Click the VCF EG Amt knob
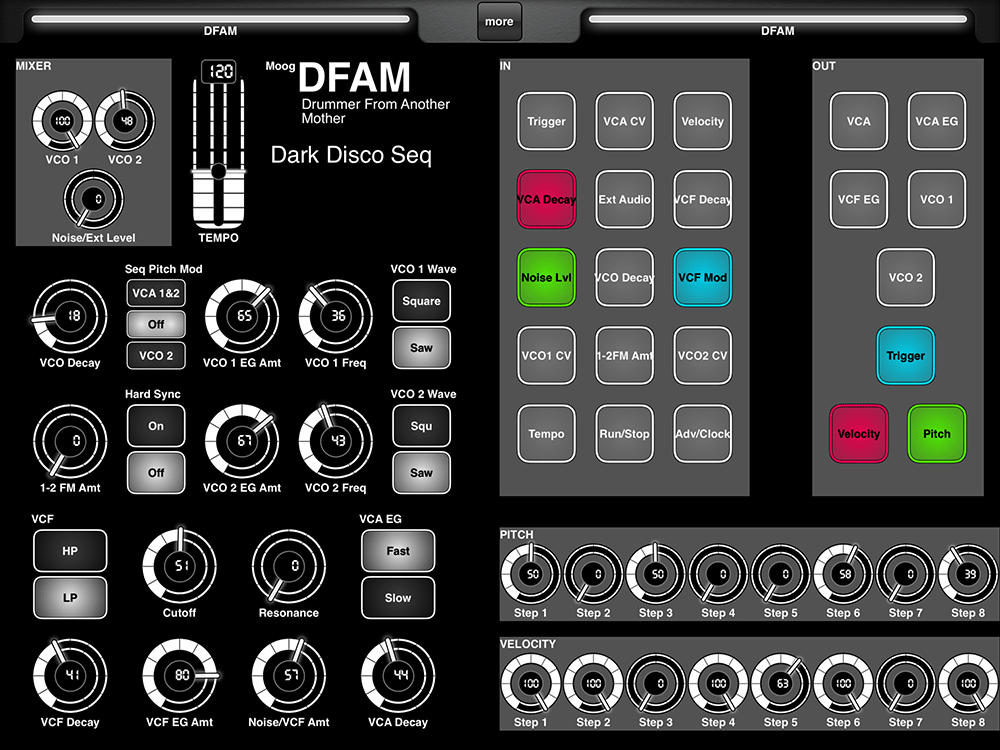Screen dimensions: 1000x750 coord(179,676)
